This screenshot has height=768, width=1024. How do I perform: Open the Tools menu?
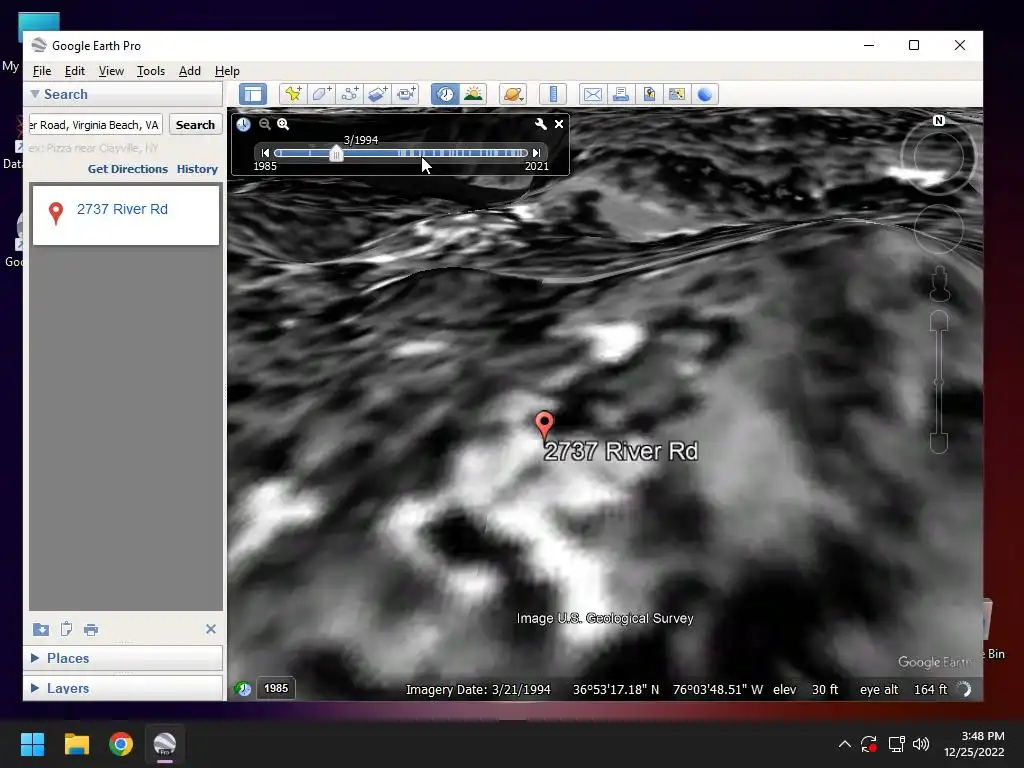pyautogui.click(x=151, y=71)
